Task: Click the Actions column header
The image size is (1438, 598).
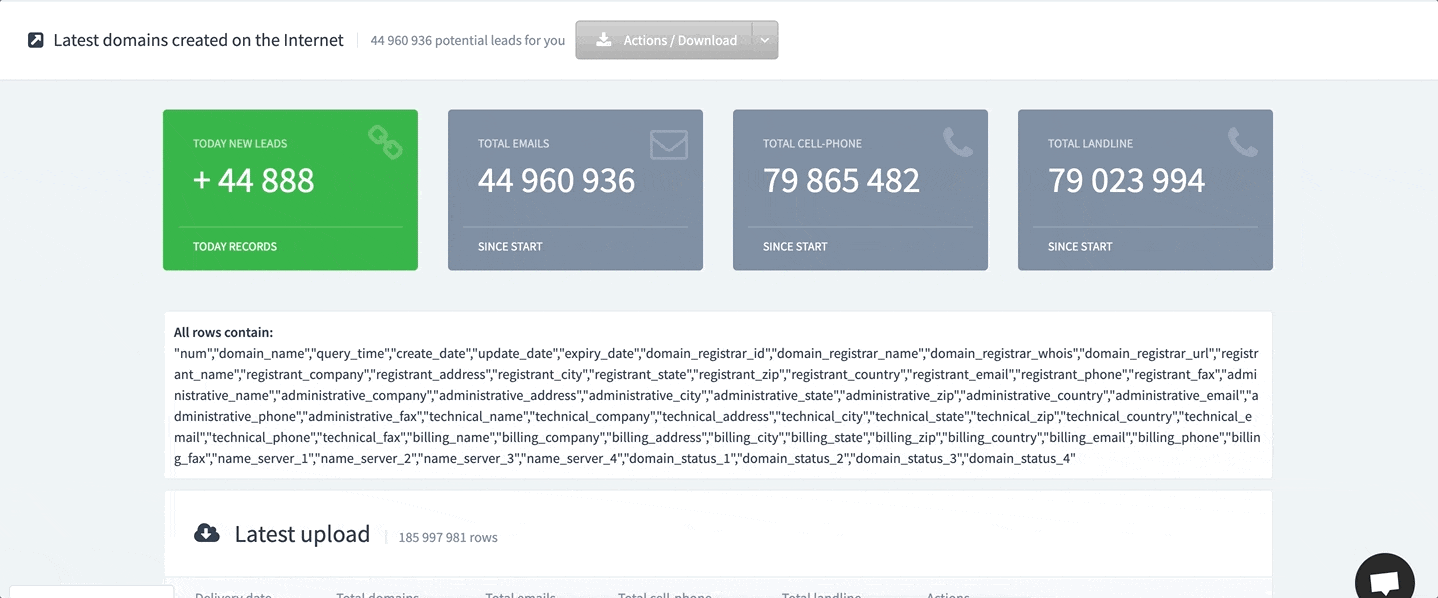Action: 946,594
